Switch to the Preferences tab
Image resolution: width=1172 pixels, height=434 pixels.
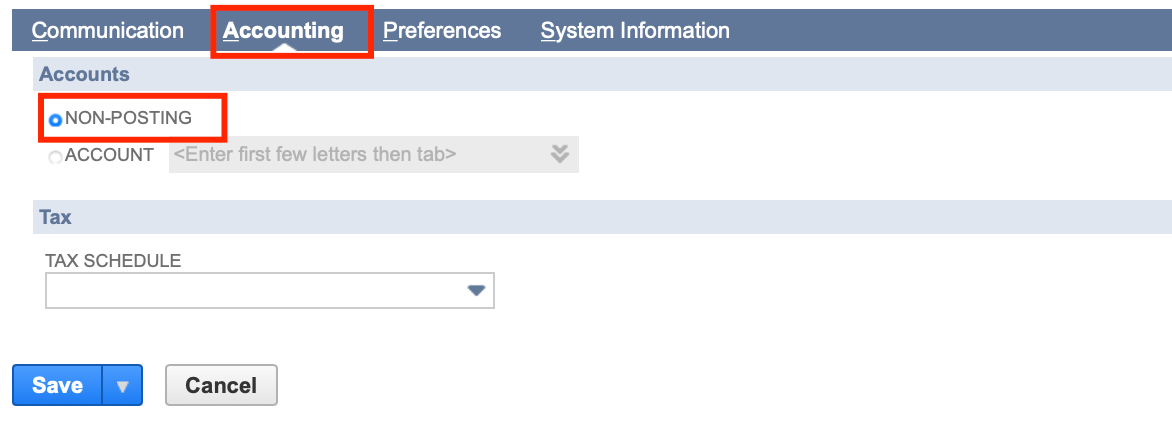442,31
